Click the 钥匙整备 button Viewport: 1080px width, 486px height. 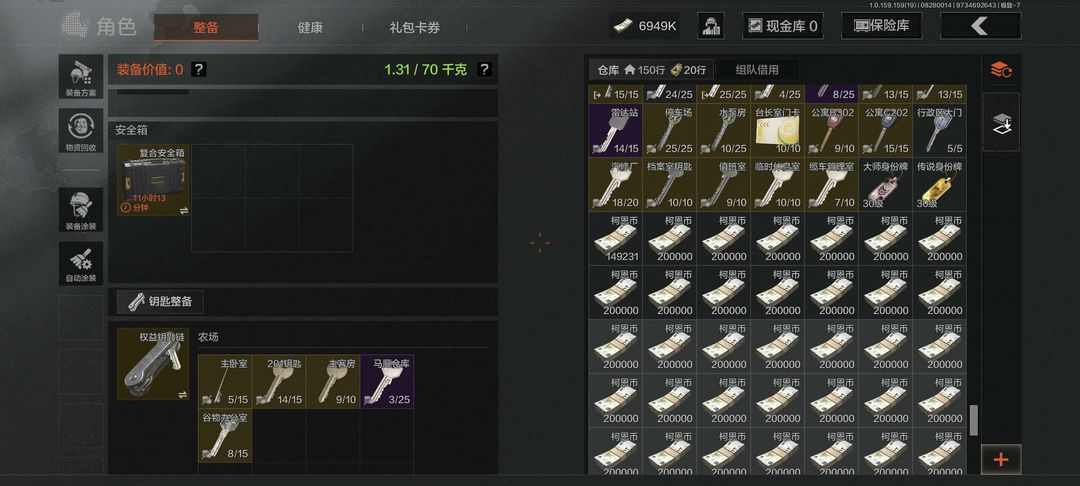[160, 302]
